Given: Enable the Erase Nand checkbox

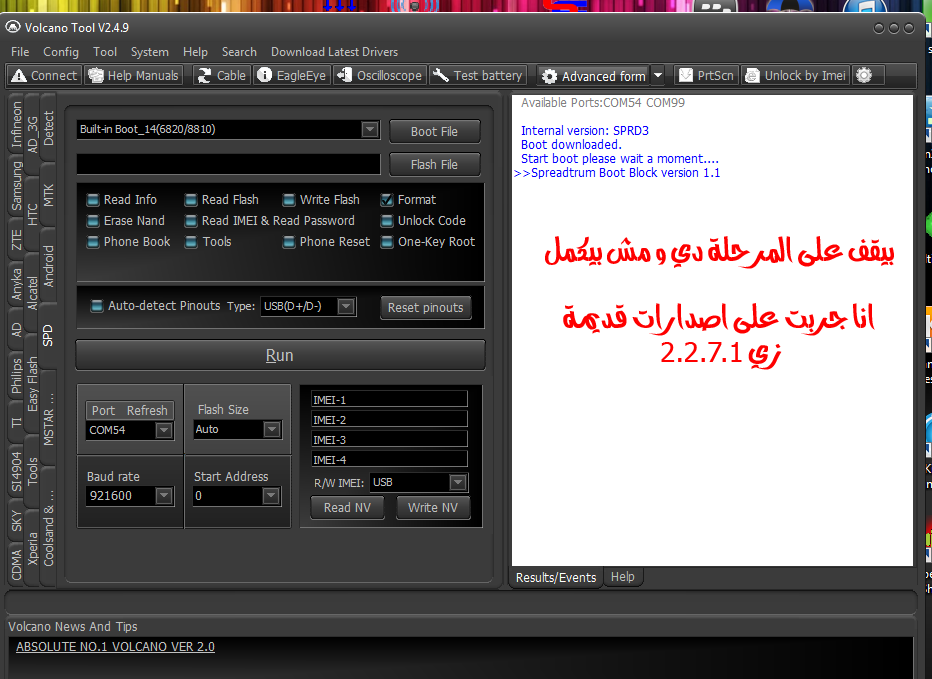Looking at the screenshot, I should [93, 221].
